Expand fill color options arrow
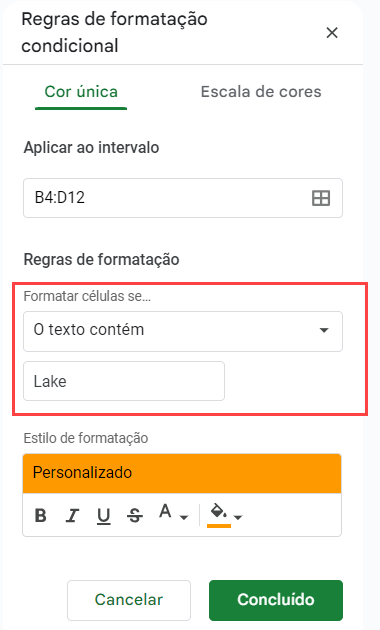 coord(238,517)
